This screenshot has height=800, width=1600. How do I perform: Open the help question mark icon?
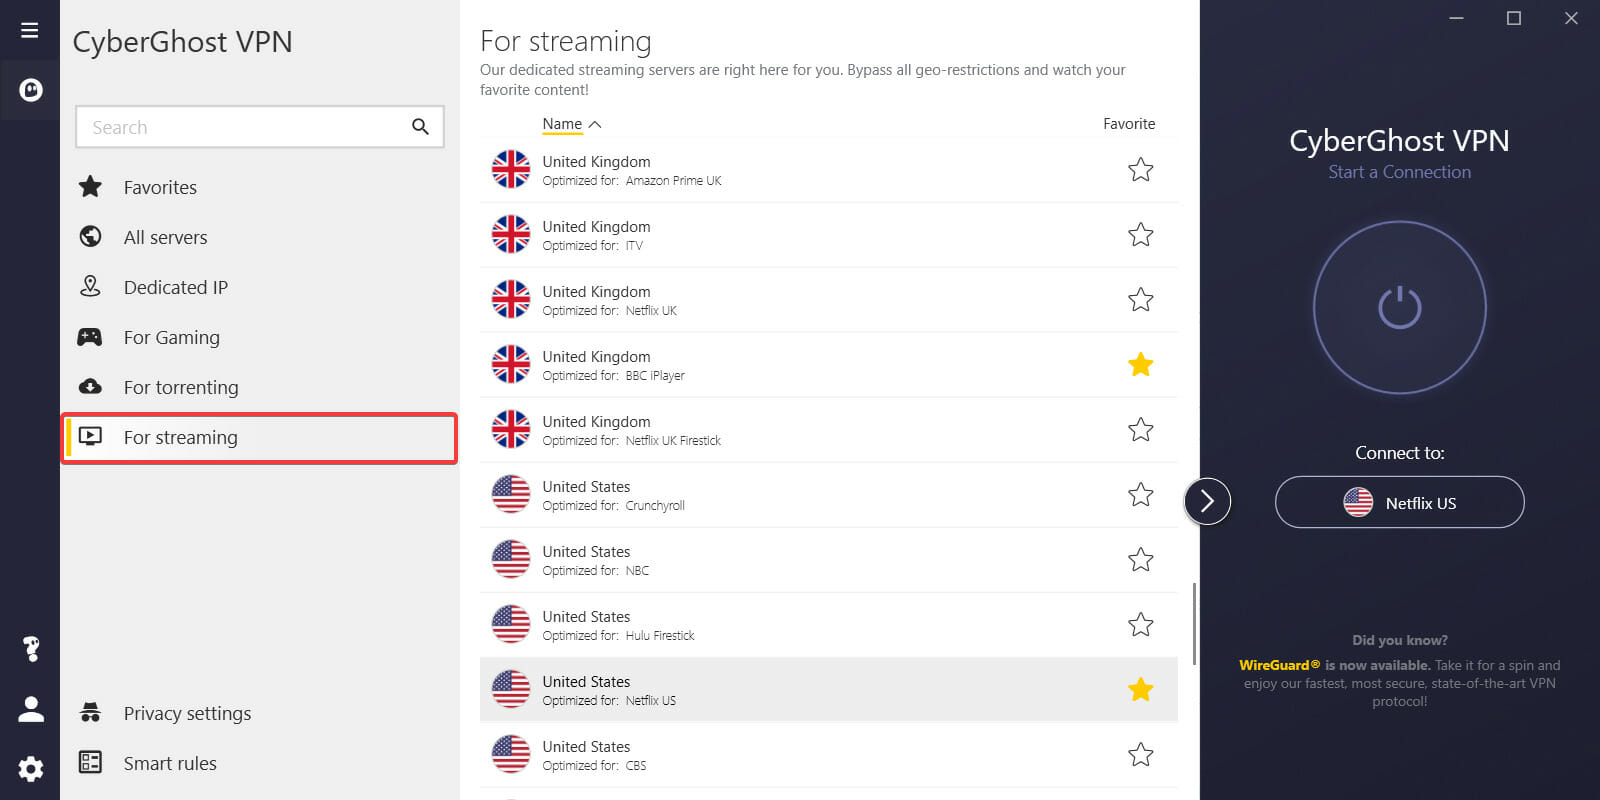click(x=31, y=649)
